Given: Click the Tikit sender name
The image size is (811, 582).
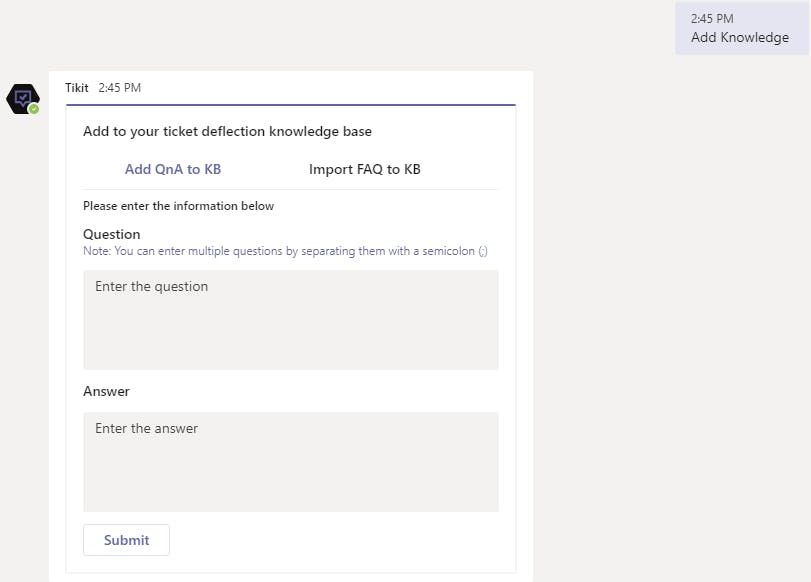Looking at the screenshot, I should (77, 88).
